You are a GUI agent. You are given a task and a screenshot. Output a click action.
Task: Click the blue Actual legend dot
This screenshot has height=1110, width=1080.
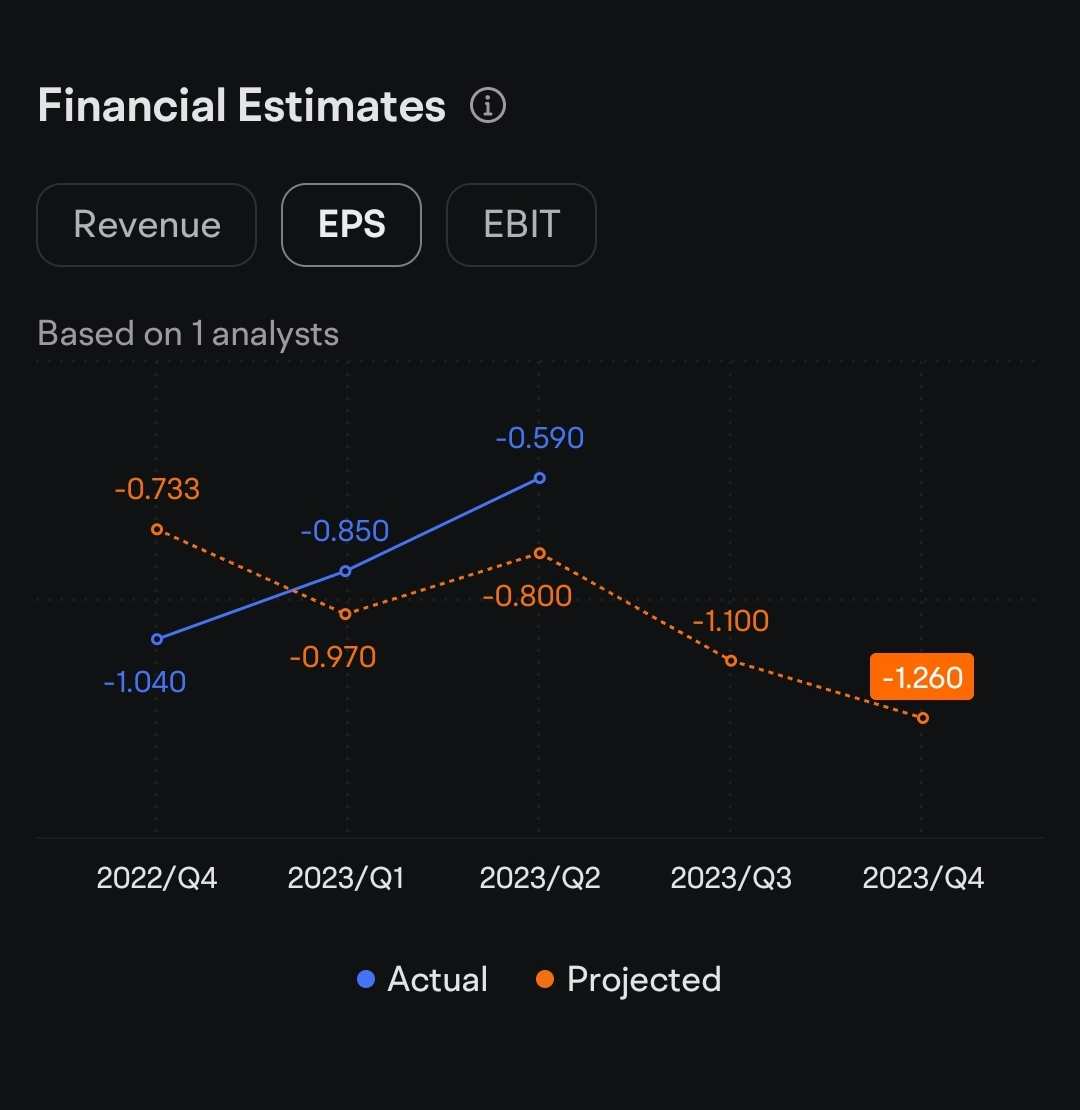[367, 980]
